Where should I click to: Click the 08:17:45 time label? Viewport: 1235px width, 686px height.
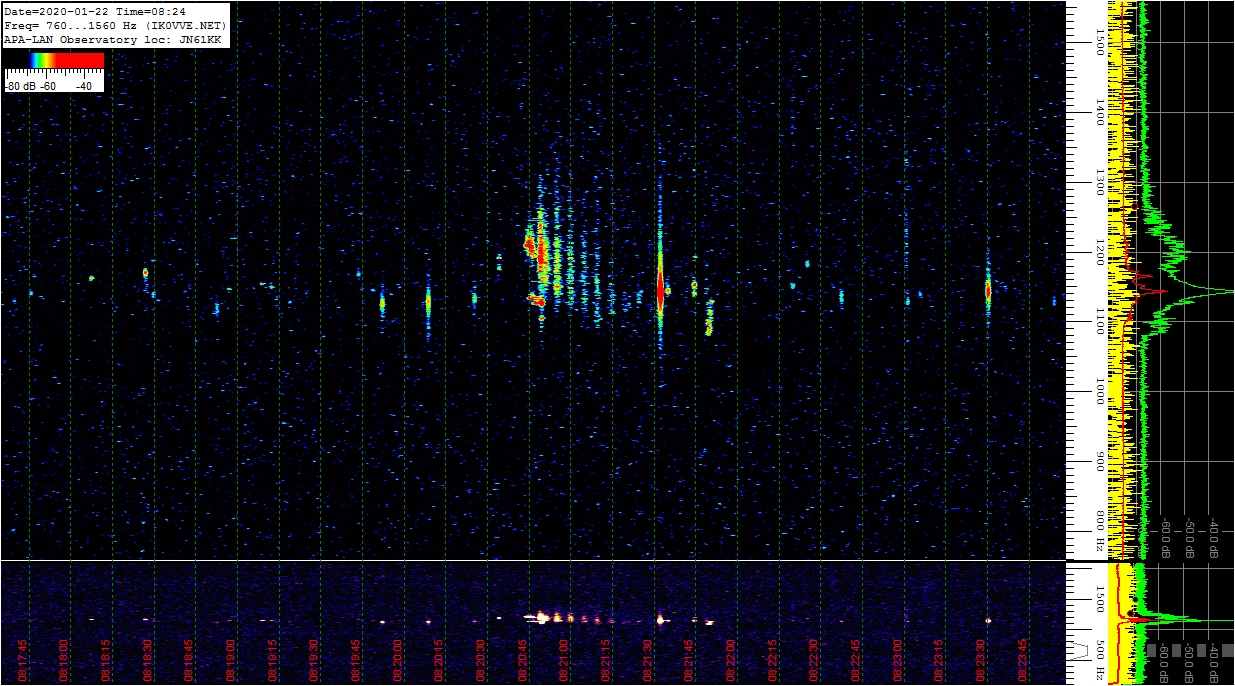pyautogui.click(x=22, y=659)
